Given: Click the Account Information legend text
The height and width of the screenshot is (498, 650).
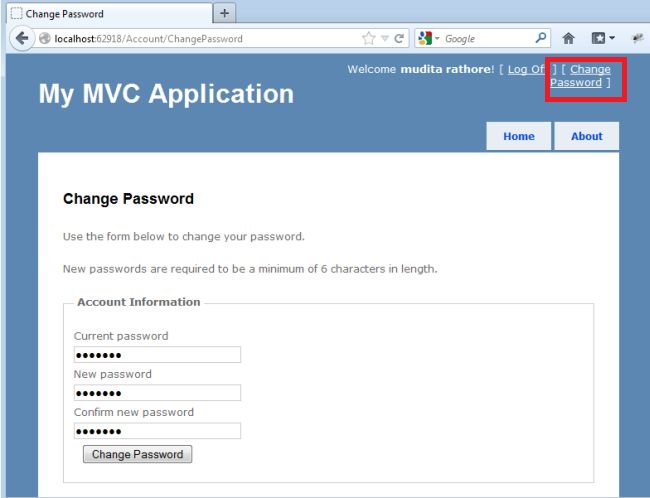Looking at the screenshot, I should (x=138, y=302).
